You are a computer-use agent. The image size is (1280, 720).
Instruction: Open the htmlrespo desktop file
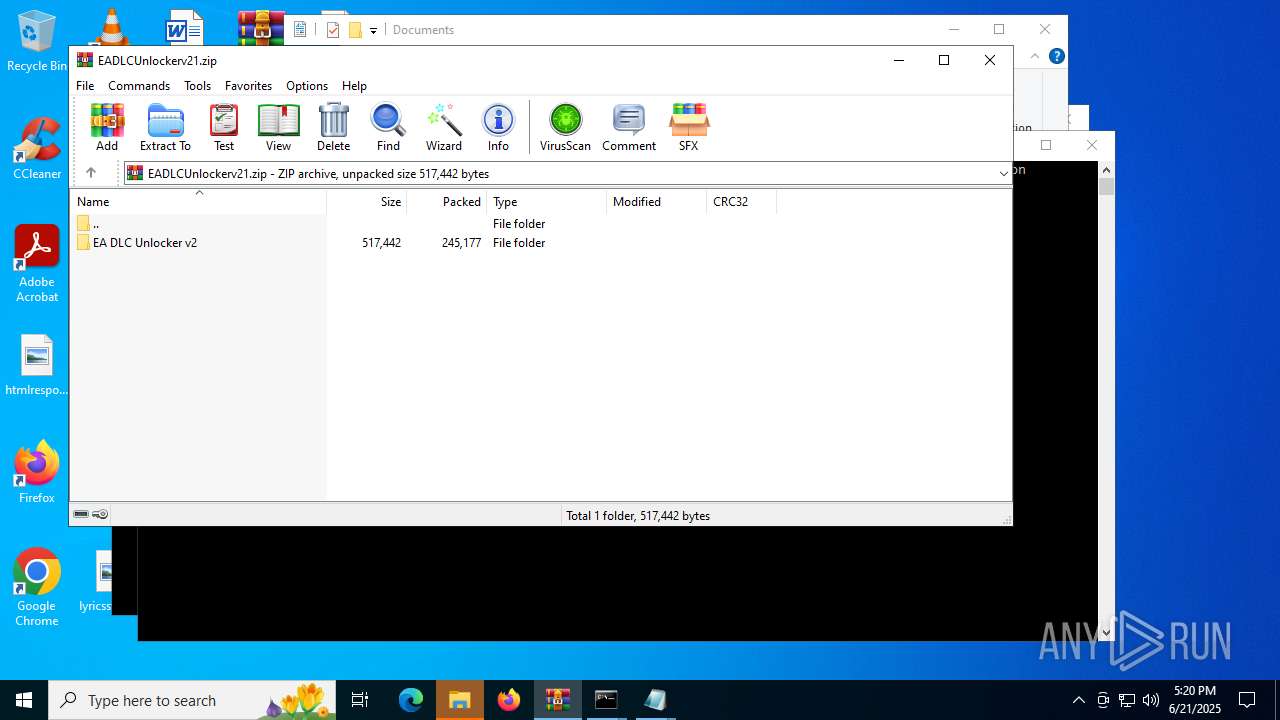click(x=37, y=366)
